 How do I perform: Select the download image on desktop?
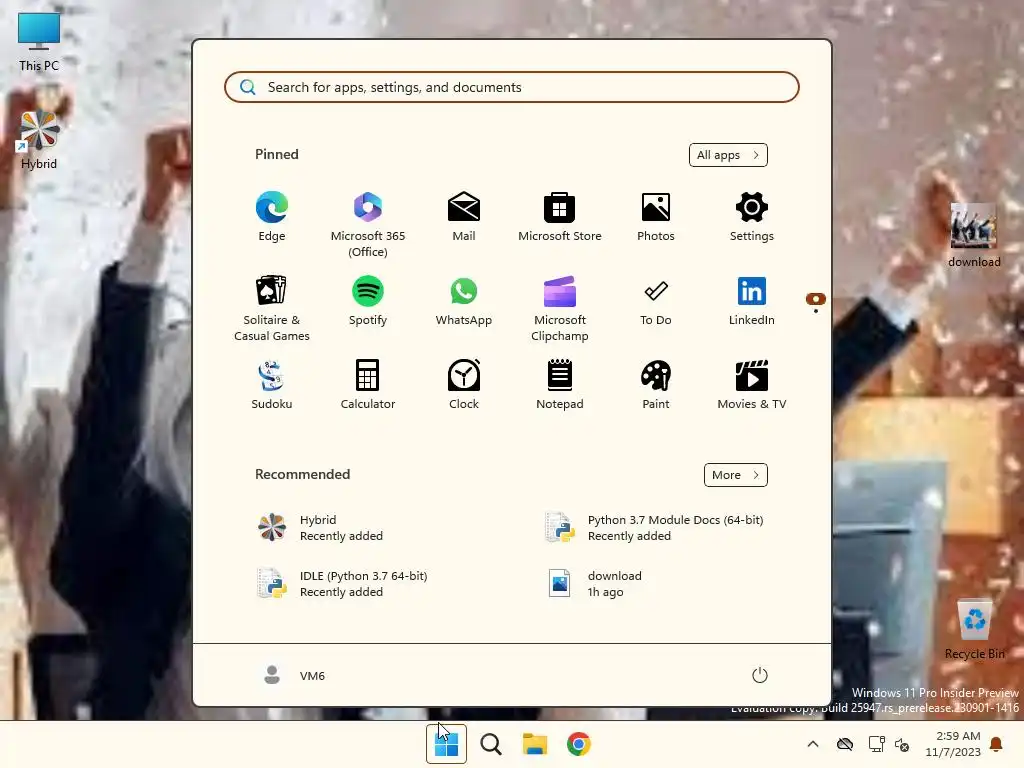click(974, 235)
